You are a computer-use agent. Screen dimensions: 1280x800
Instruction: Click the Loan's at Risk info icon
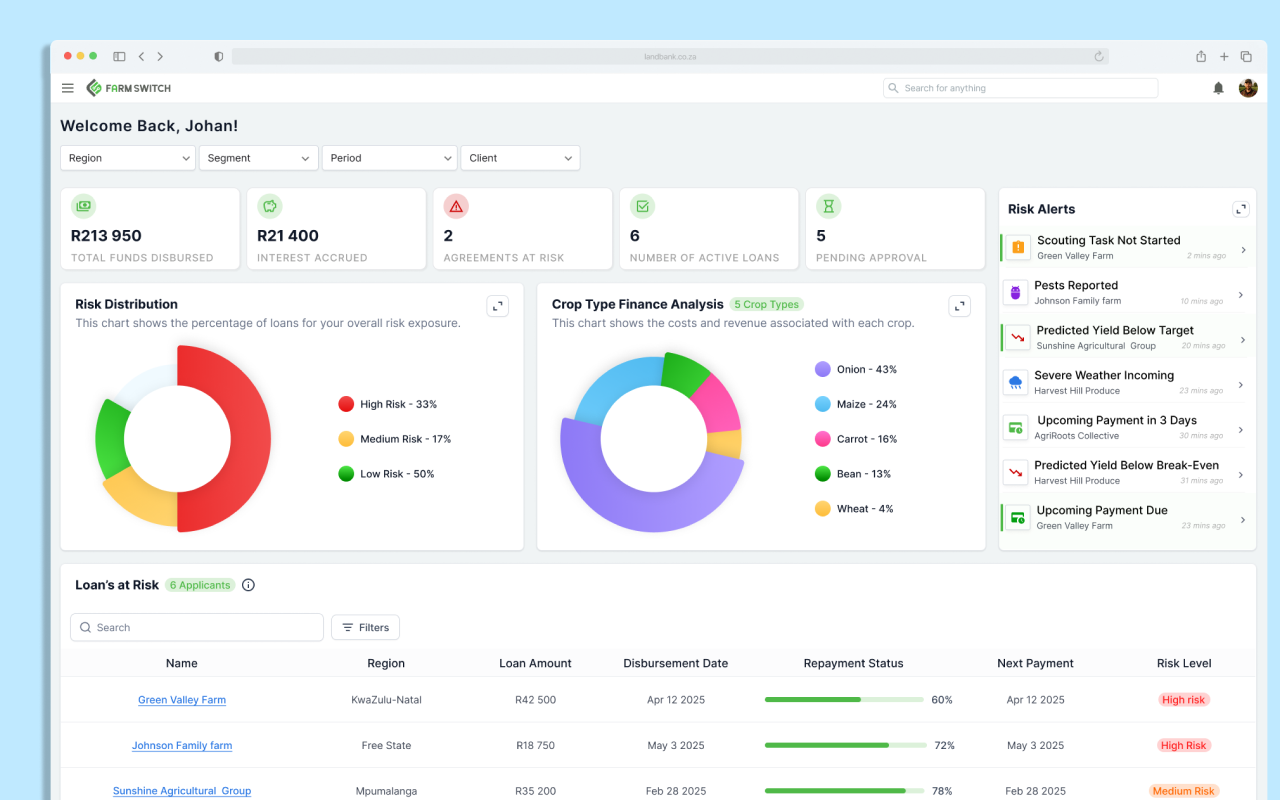(249, 585)
